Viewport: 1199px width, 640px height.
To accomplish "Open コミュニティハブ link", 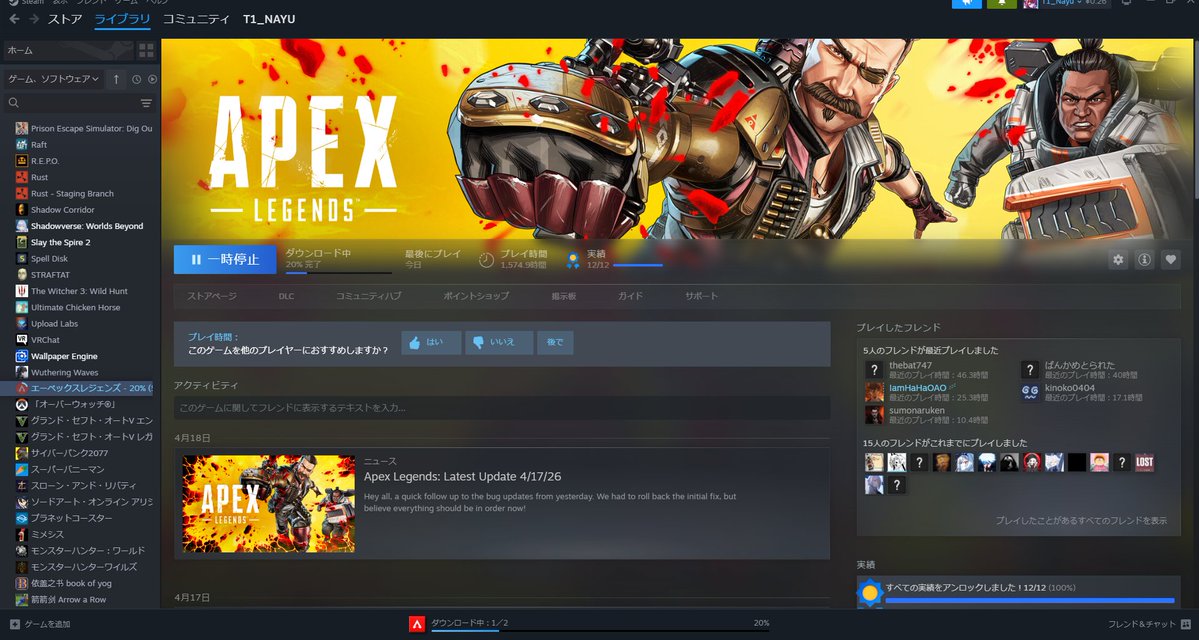I will coord(369,296).
